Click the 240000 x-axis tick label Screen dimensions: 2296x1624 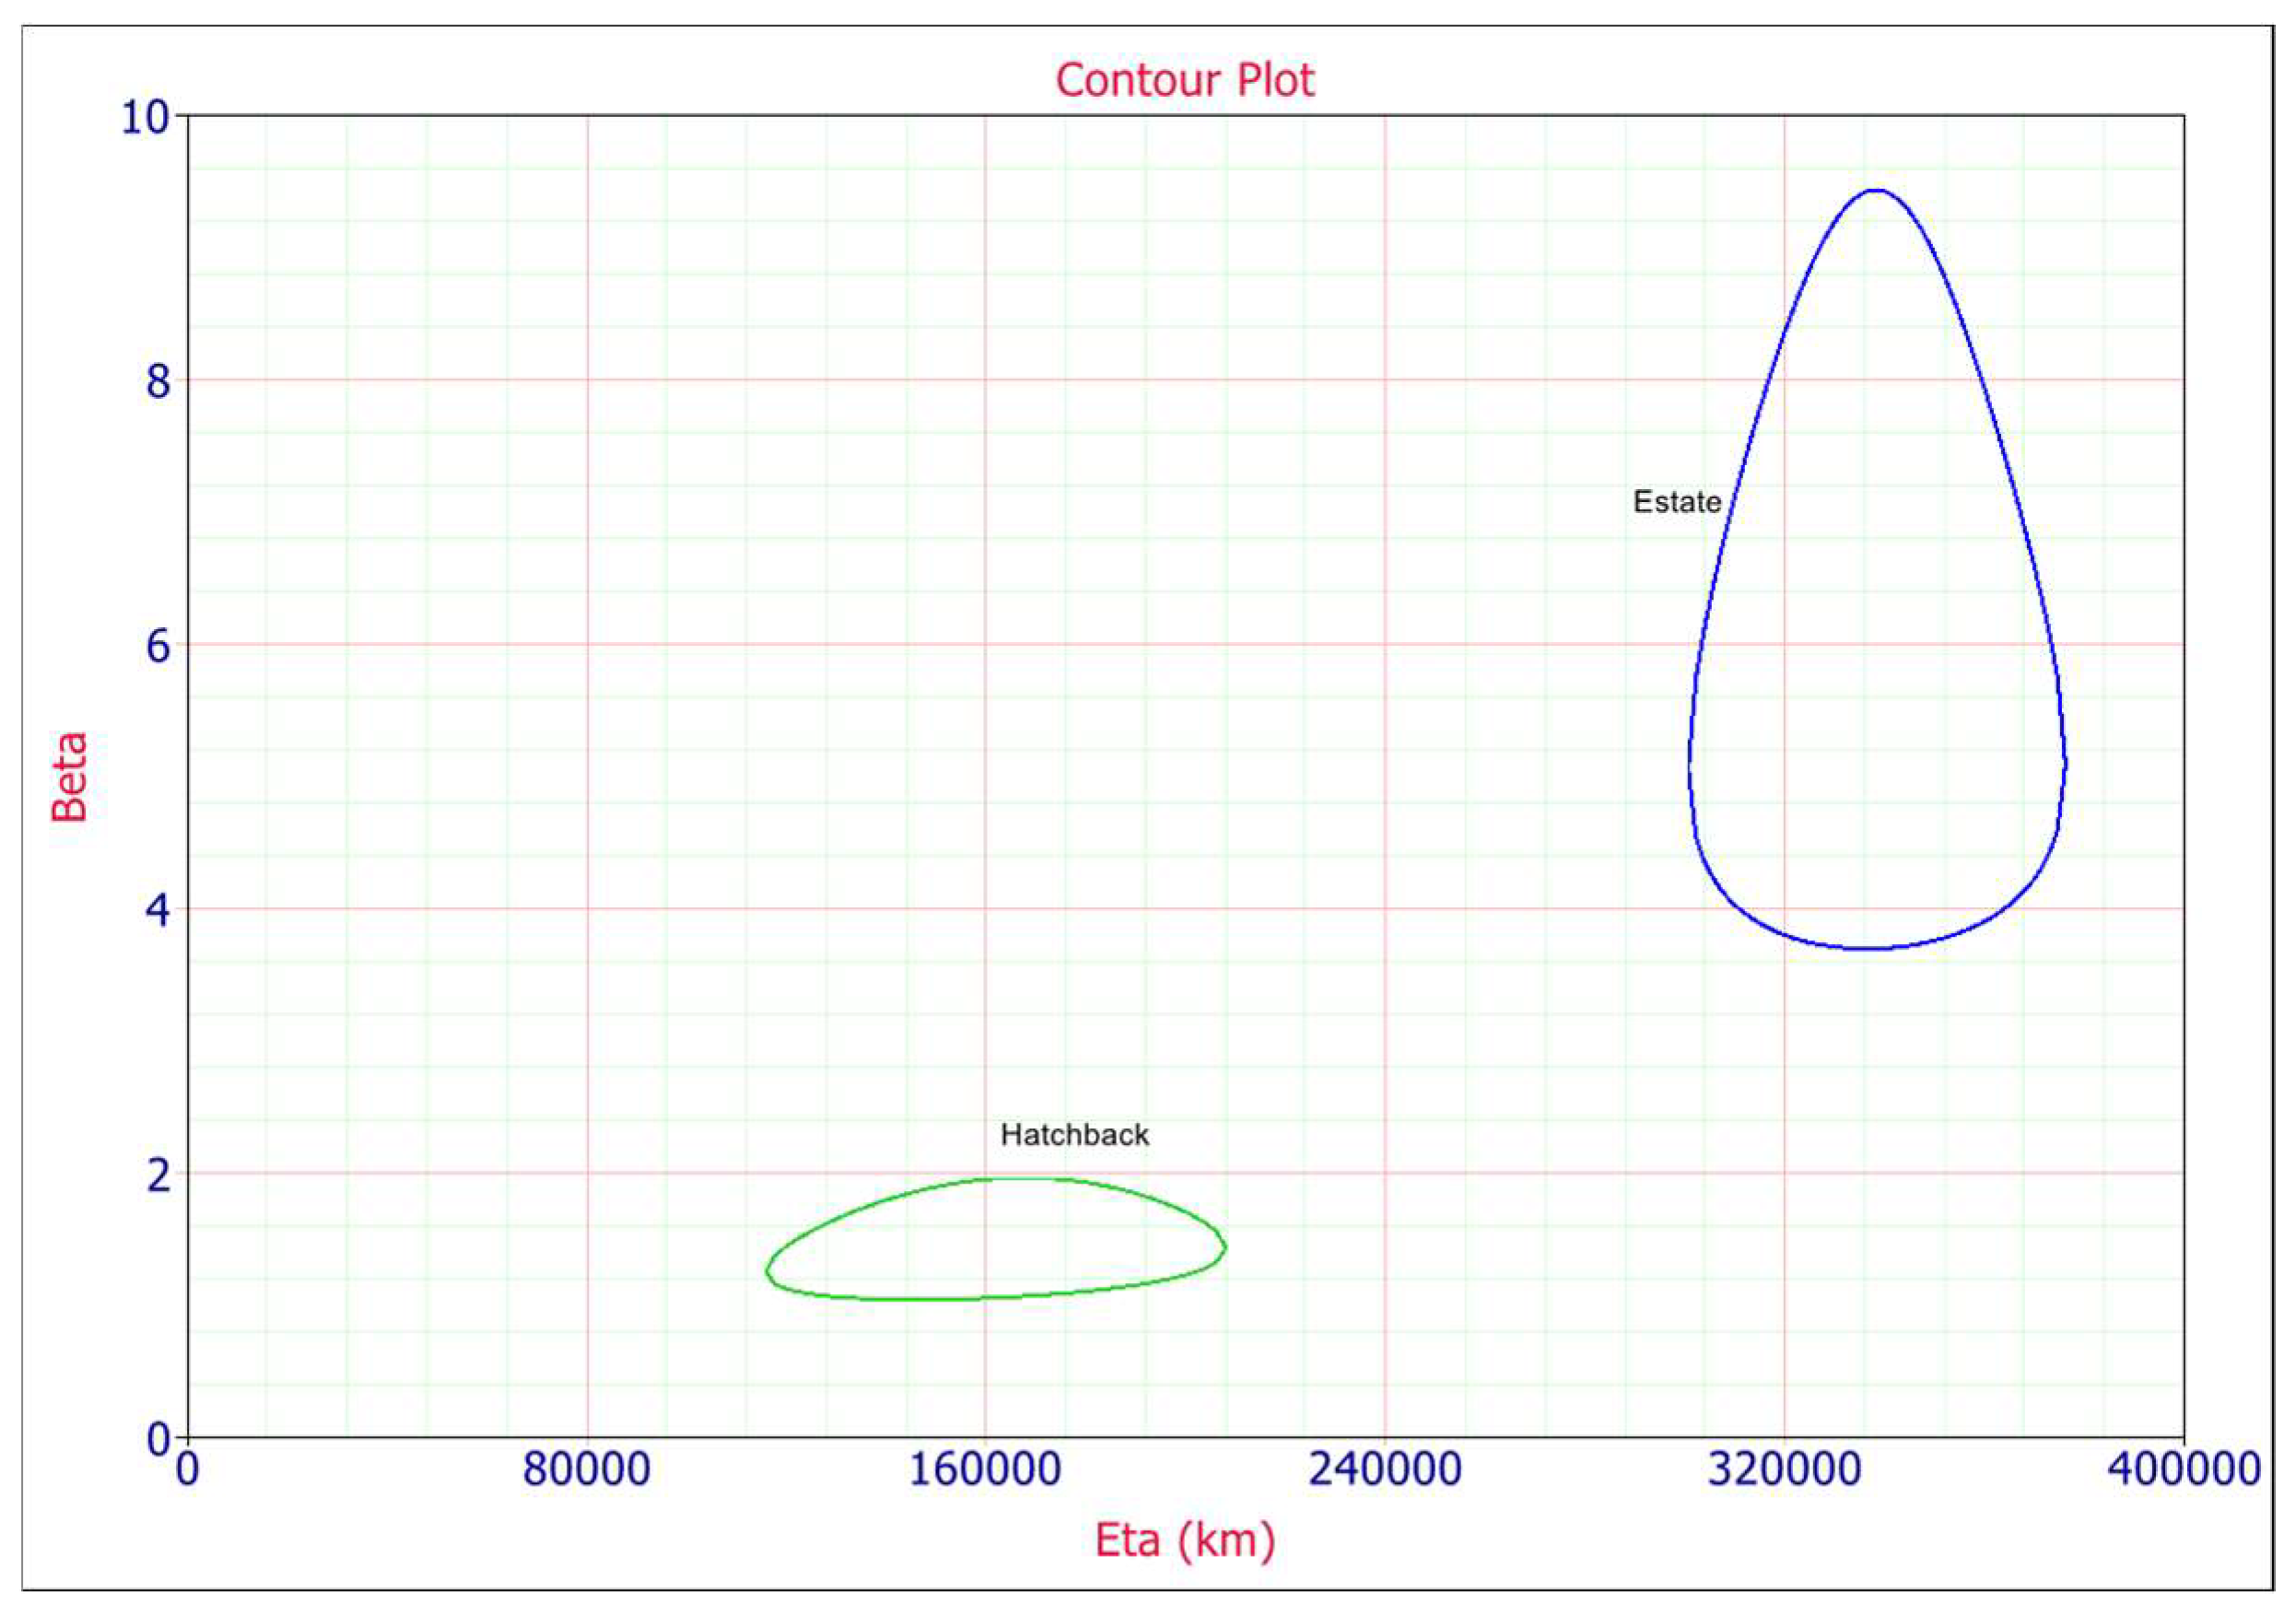[x=1384, y=1469]
